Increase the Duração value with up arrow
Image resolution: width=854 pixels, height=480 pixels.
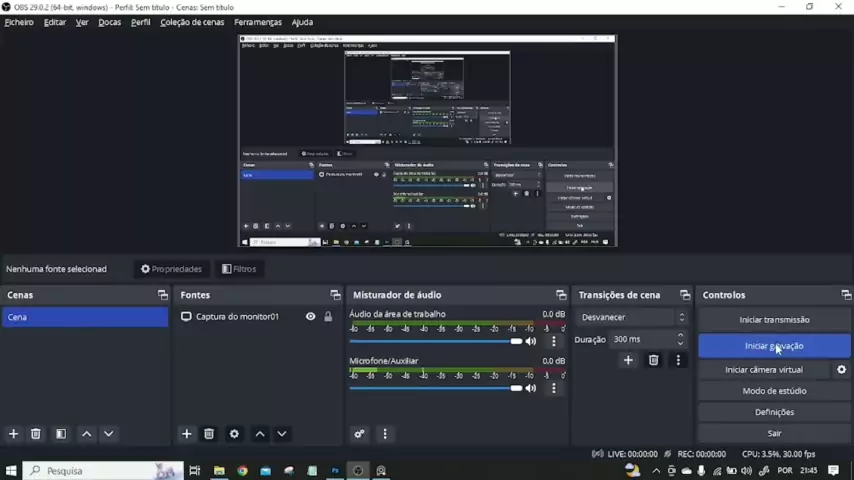(681, 335)
